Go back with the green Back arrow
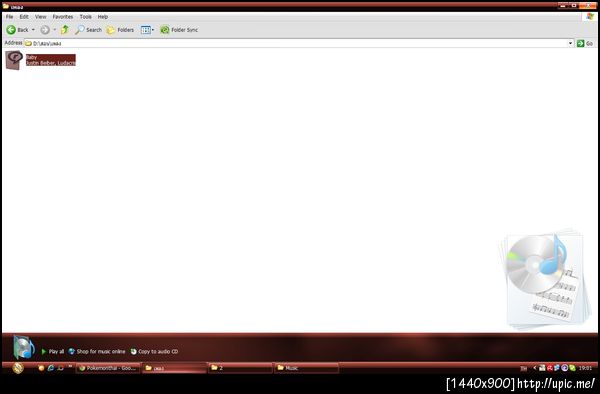The image size is (600, 394). pos(17,30)
